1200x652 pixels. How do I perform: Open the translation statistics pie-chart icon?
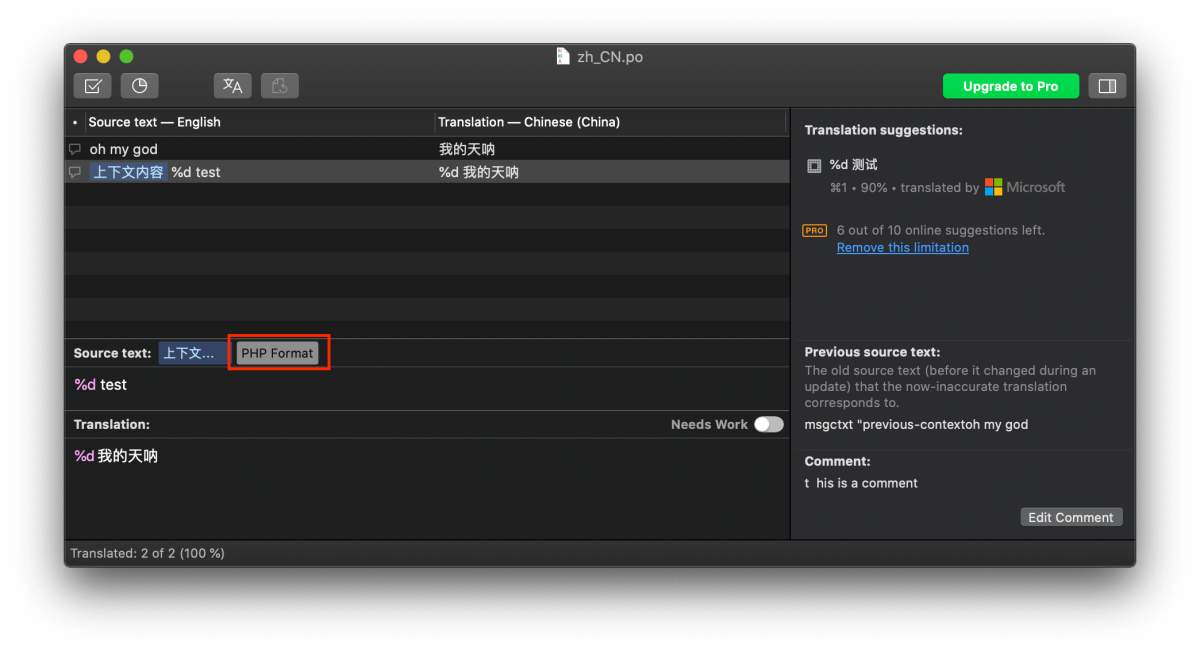click(x=140, y=86)
